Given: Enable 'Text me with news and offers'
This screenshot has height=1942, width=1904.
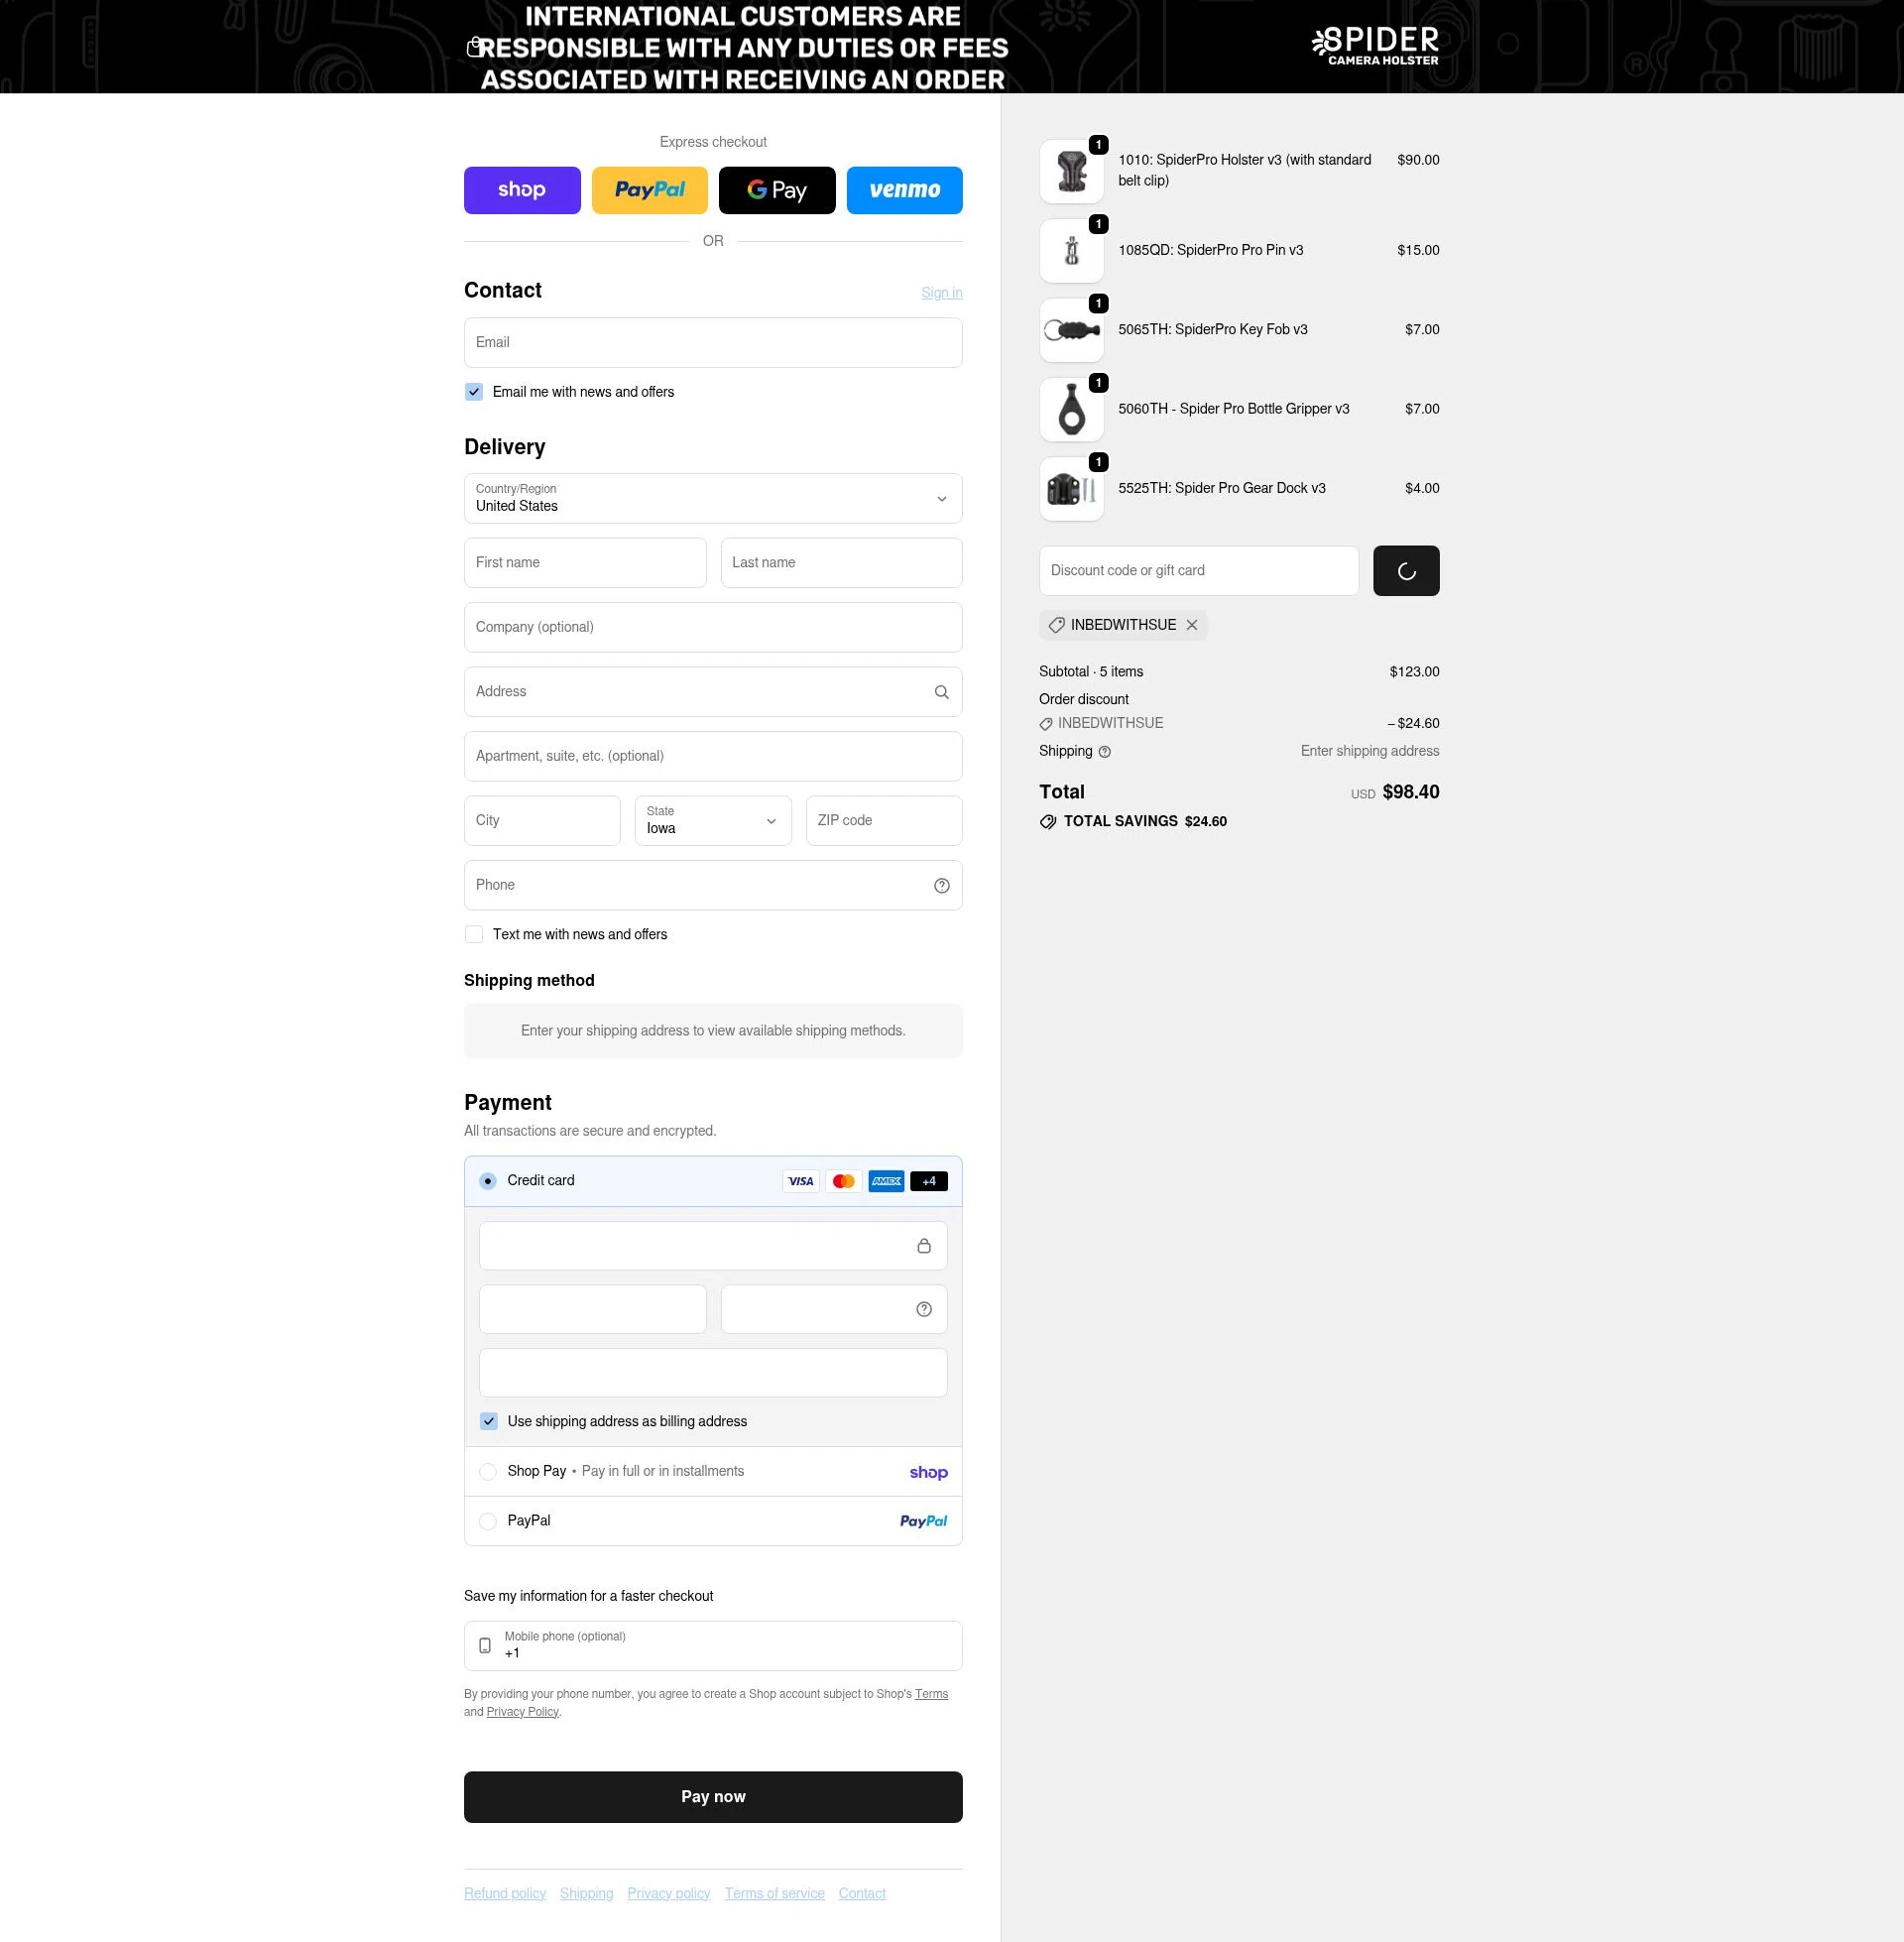Looking at the screenshot, I should tap(473, 934).
